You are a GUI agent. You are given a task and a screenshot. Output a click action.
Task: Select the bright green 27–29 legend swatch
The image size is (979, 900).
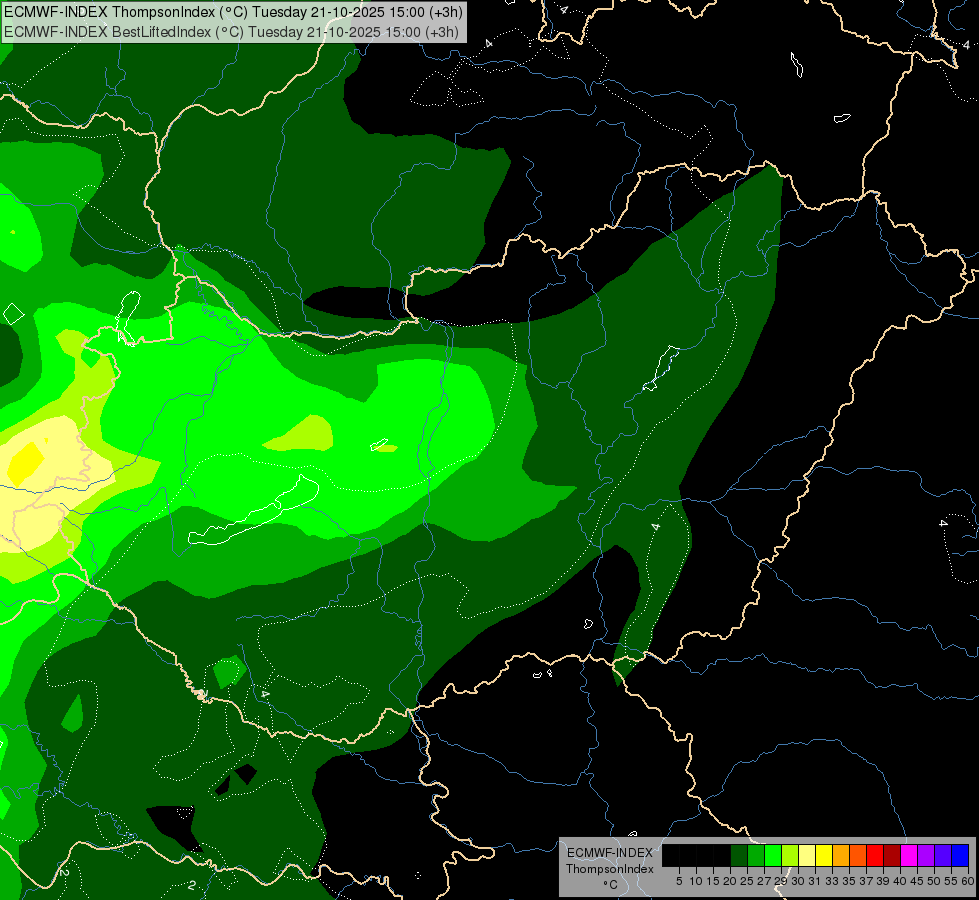(773, 855)
